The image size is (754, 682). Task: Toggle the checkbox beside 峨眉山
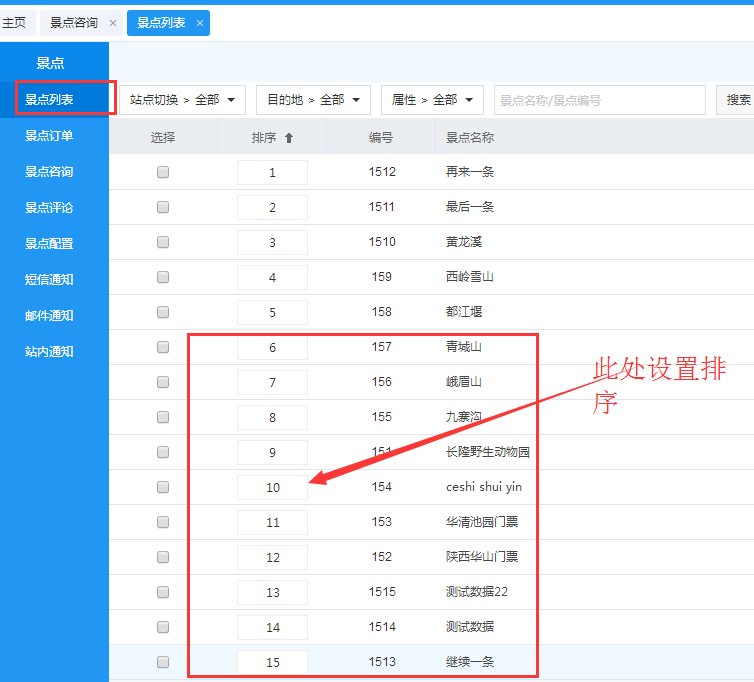(163, 382)
